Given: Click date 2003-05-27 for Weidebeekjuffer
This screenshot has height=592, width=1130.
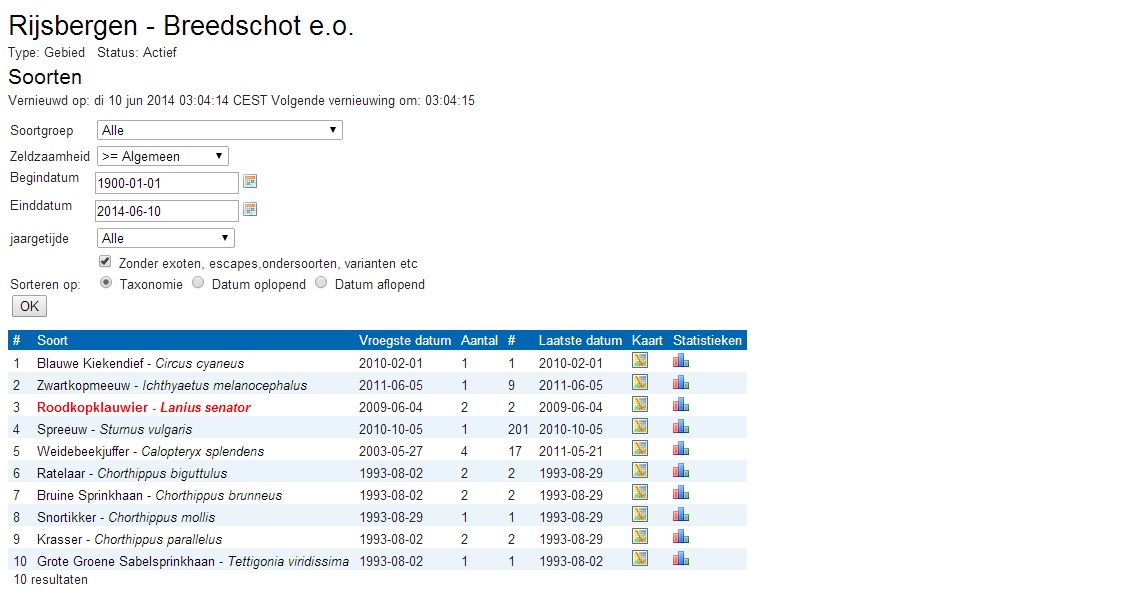Looking at the screenshot, I should [x=391, y=451].
